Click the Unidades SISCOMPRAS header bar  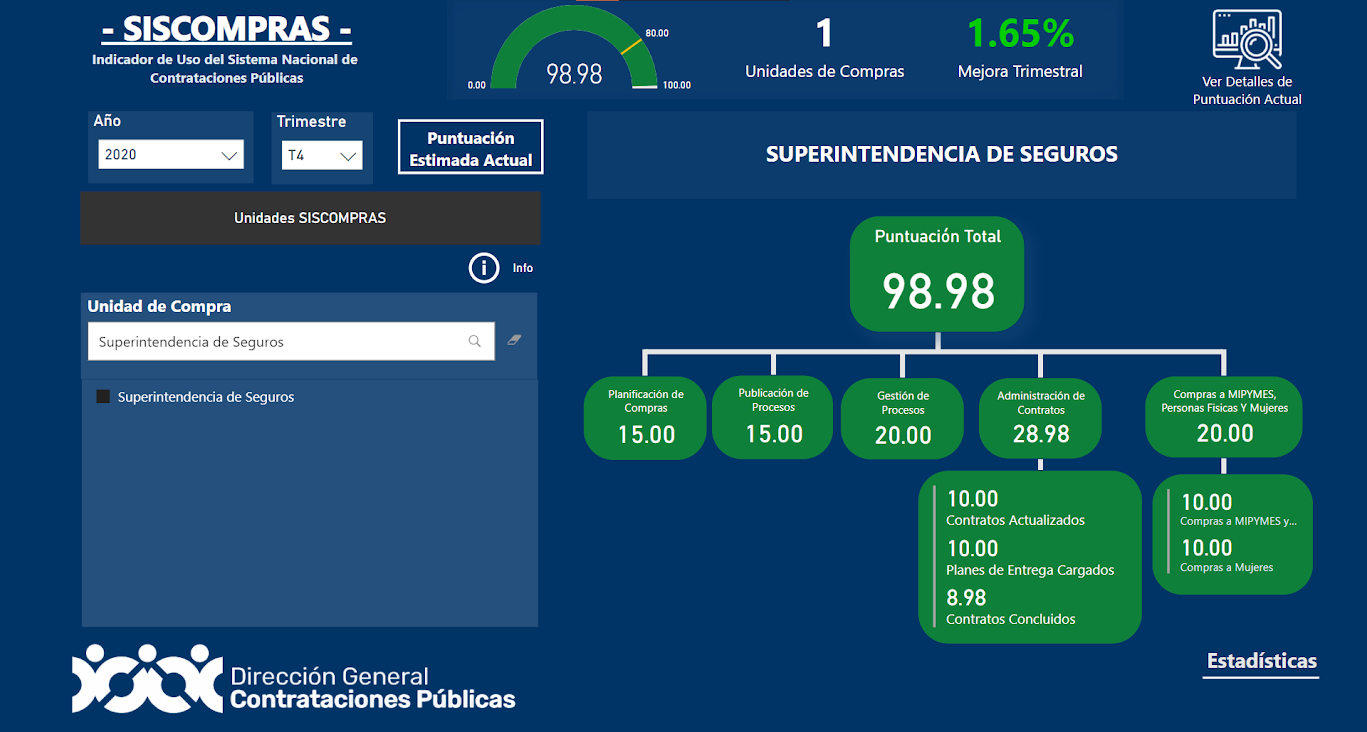pyautogui.click(x=310, y=218)
